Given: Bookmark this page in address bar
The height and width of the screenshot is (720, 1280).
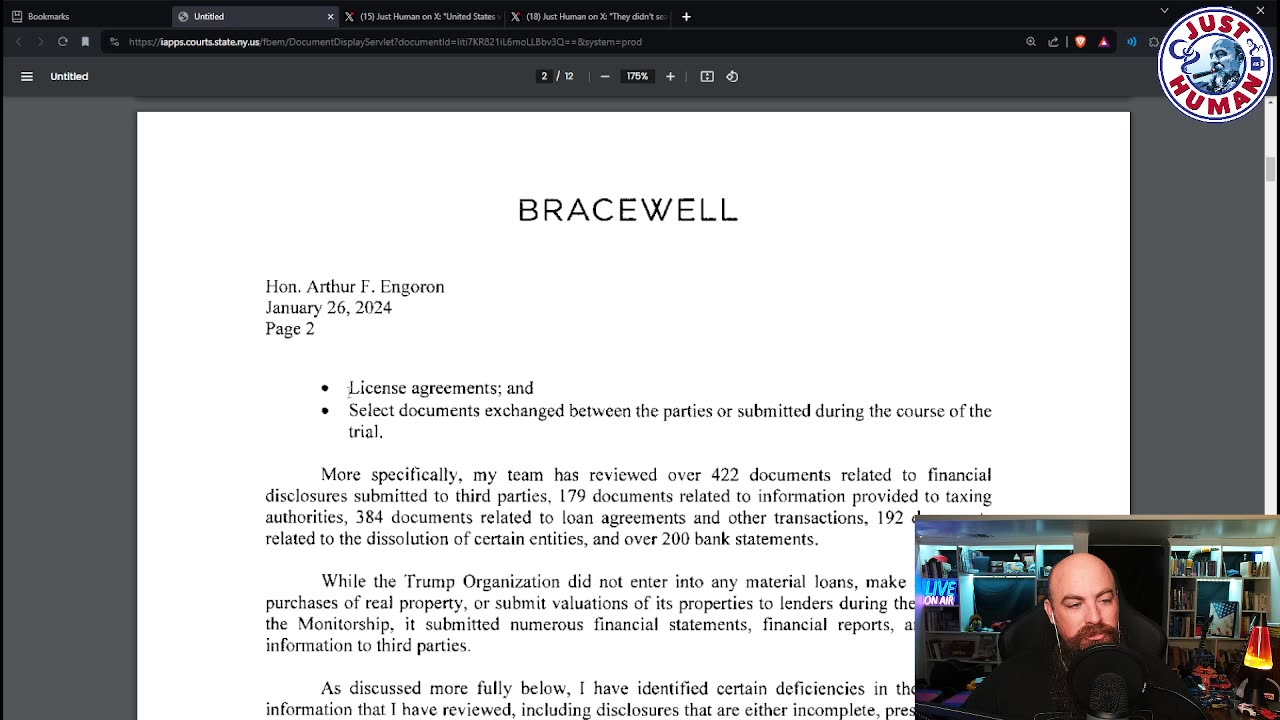Looking at the screenshot, I should 86,42.
